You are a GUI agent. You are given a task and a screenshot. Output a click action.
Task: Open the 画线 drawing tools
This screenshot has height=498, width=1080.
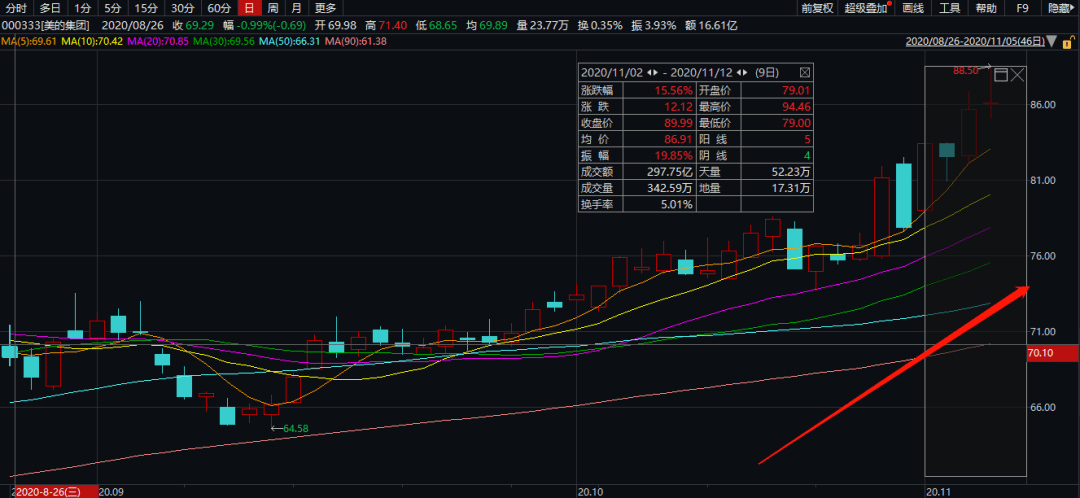pyautogui.click(x=913, y=8)
